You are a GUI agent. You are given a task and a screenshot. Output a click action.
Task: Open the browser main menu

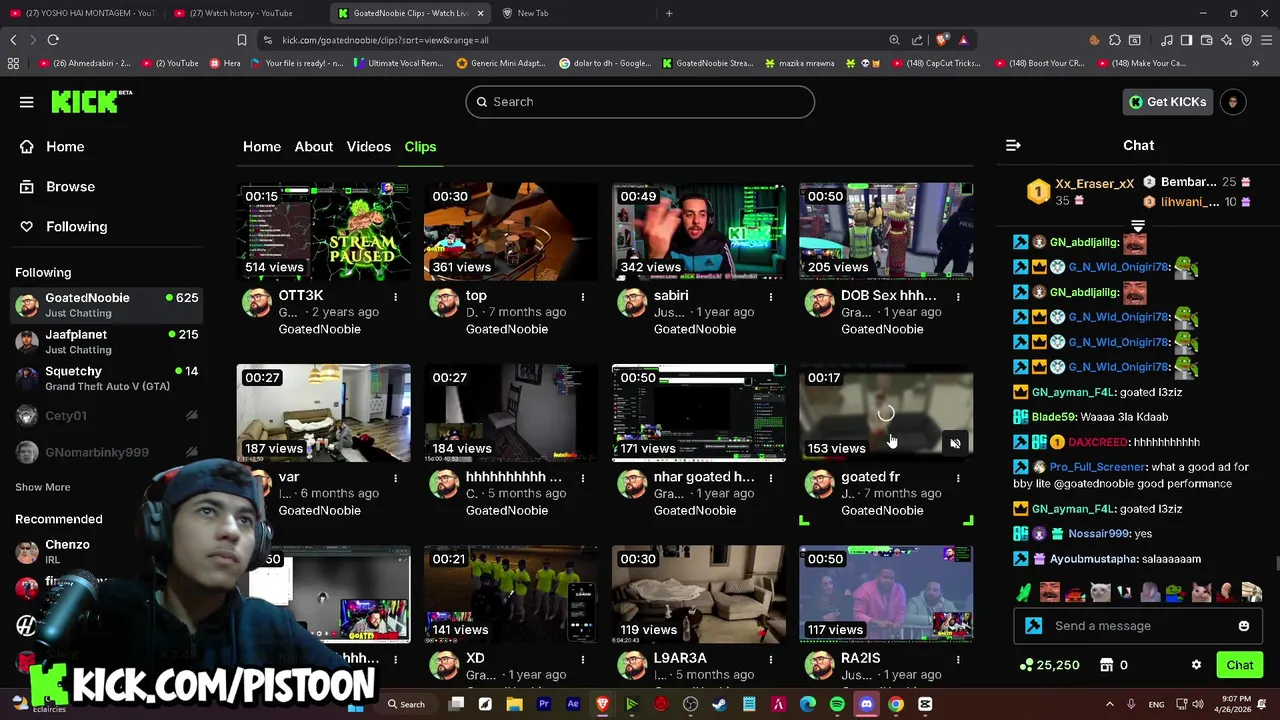click(1266, 40)
